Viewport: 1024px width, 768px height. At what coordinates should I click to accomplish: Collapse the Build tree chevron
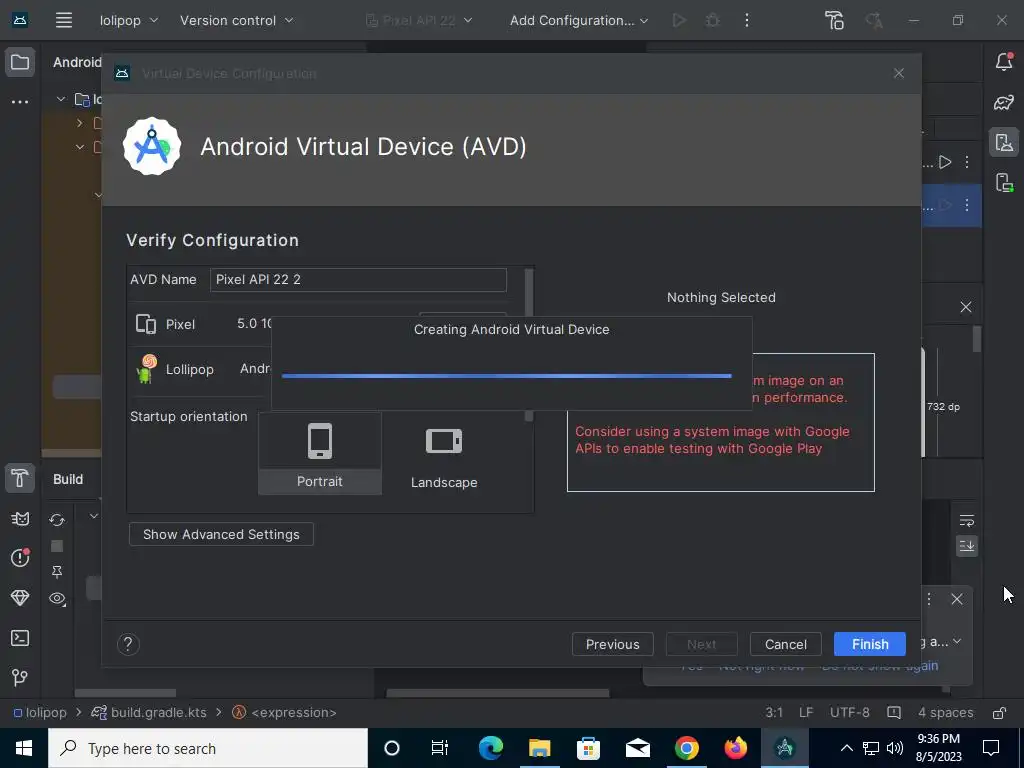coord(93,516)
